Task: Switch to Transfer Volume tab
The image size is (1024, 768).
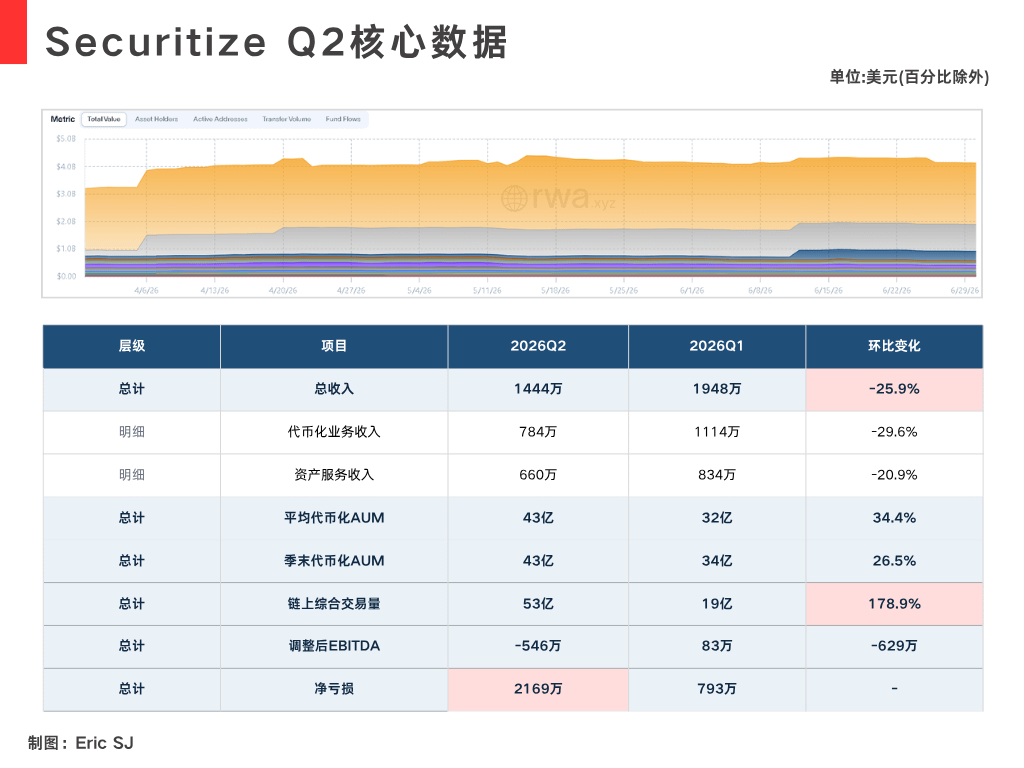Action: click(x=287, y=119)
